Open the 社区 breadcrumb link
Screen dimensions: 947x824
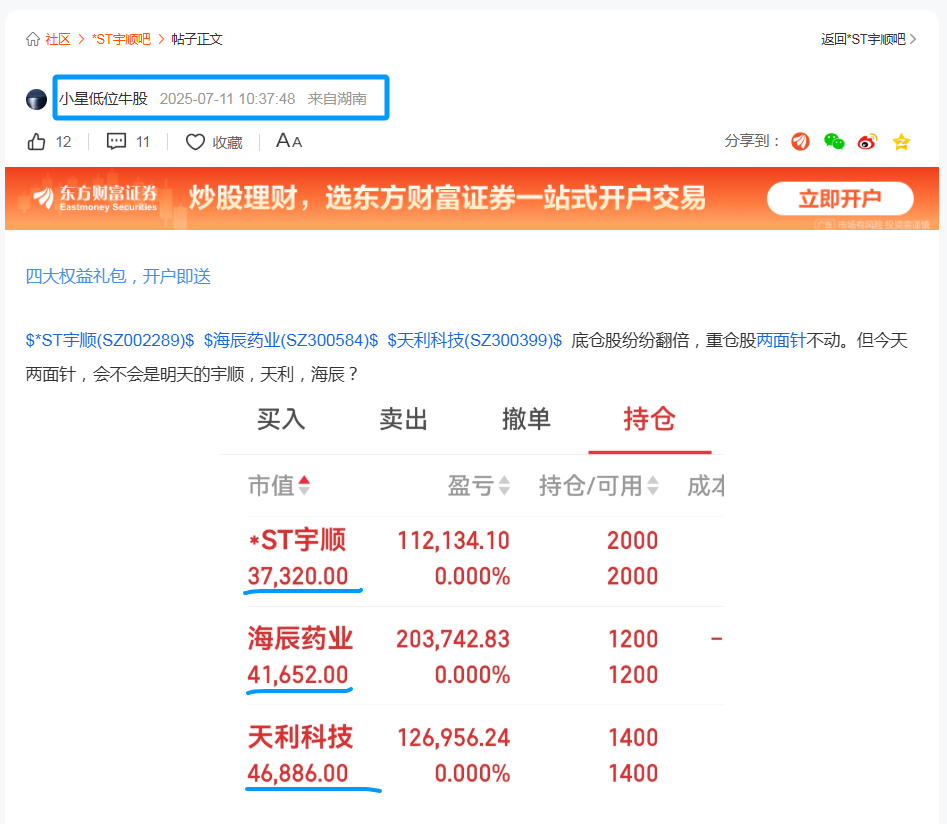(x=57, y=39)
